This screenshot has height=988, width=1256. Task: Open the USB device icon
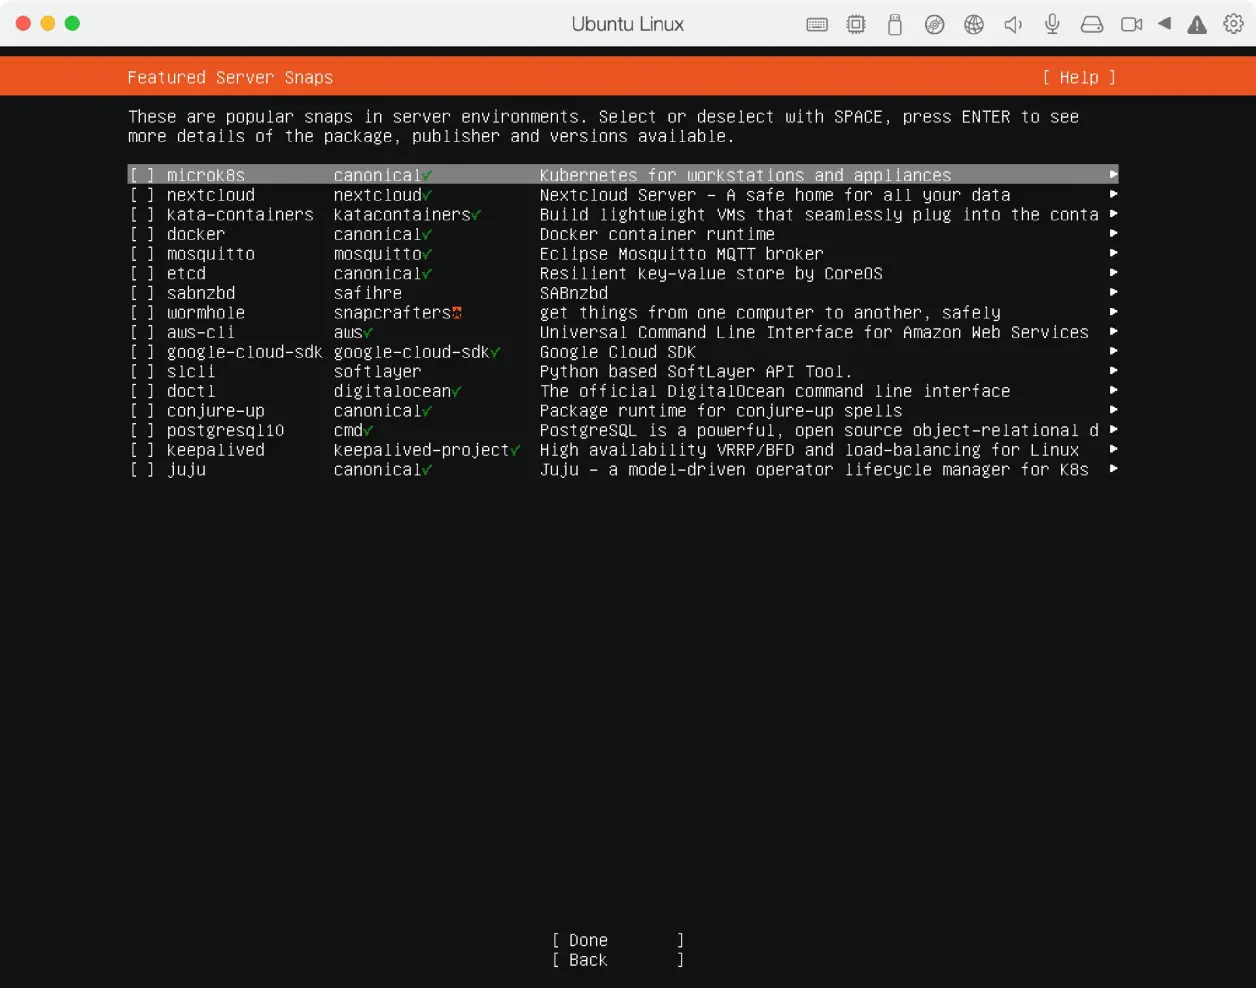pyautogui.click(x=895, y=25)
